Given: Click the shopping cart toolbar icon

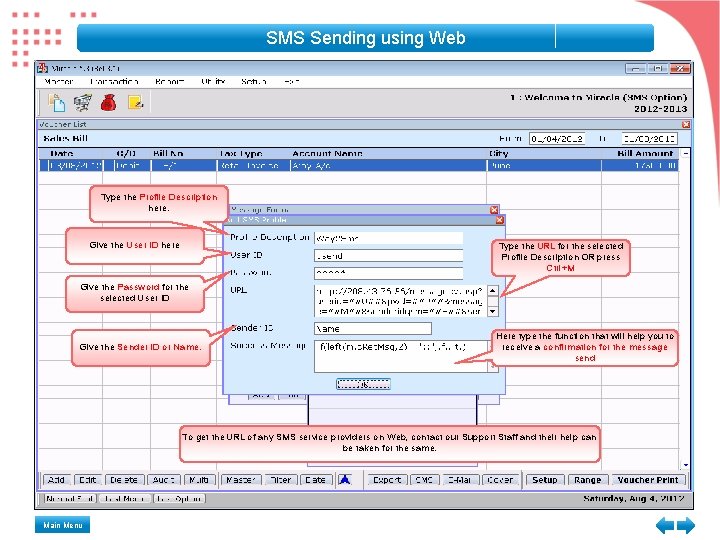Looking at the screenshot, I should coord(83,102).
